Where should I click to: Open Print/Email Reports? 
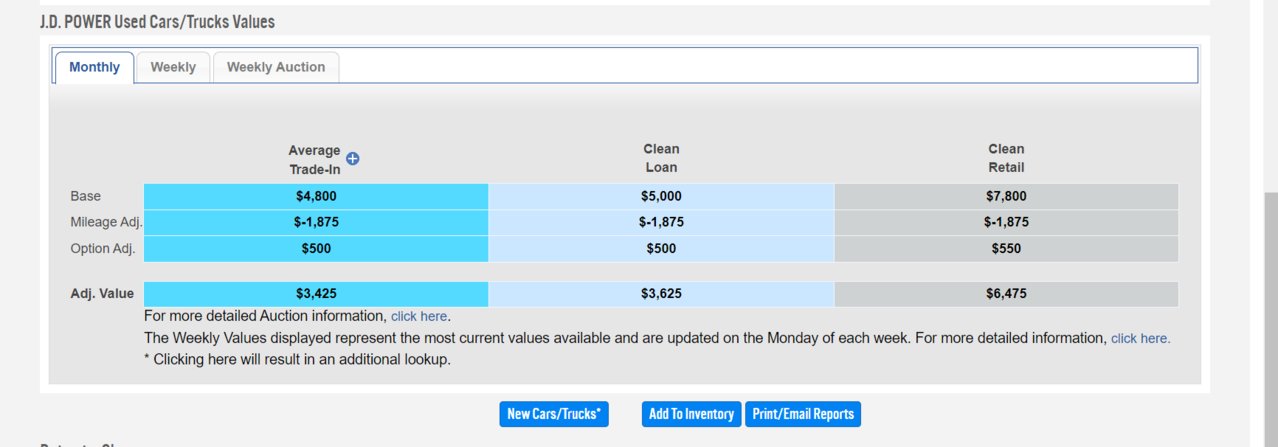coord(803,414)
